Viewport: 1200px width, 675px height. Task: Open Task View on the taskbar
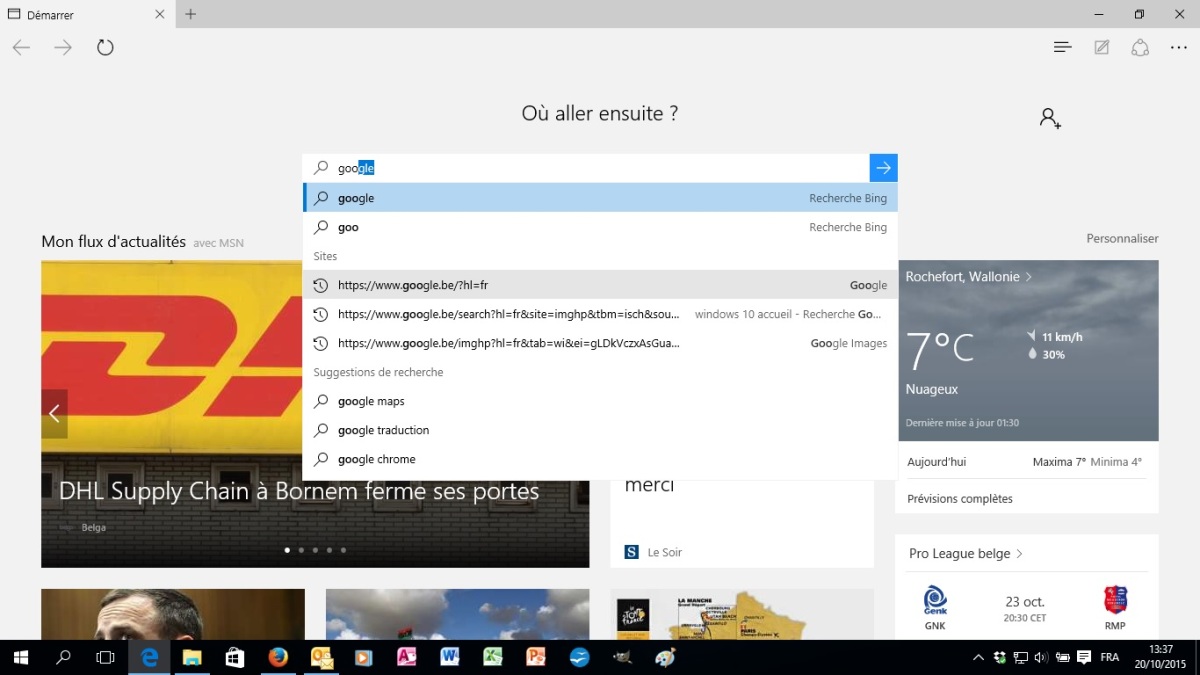point(105,657)
